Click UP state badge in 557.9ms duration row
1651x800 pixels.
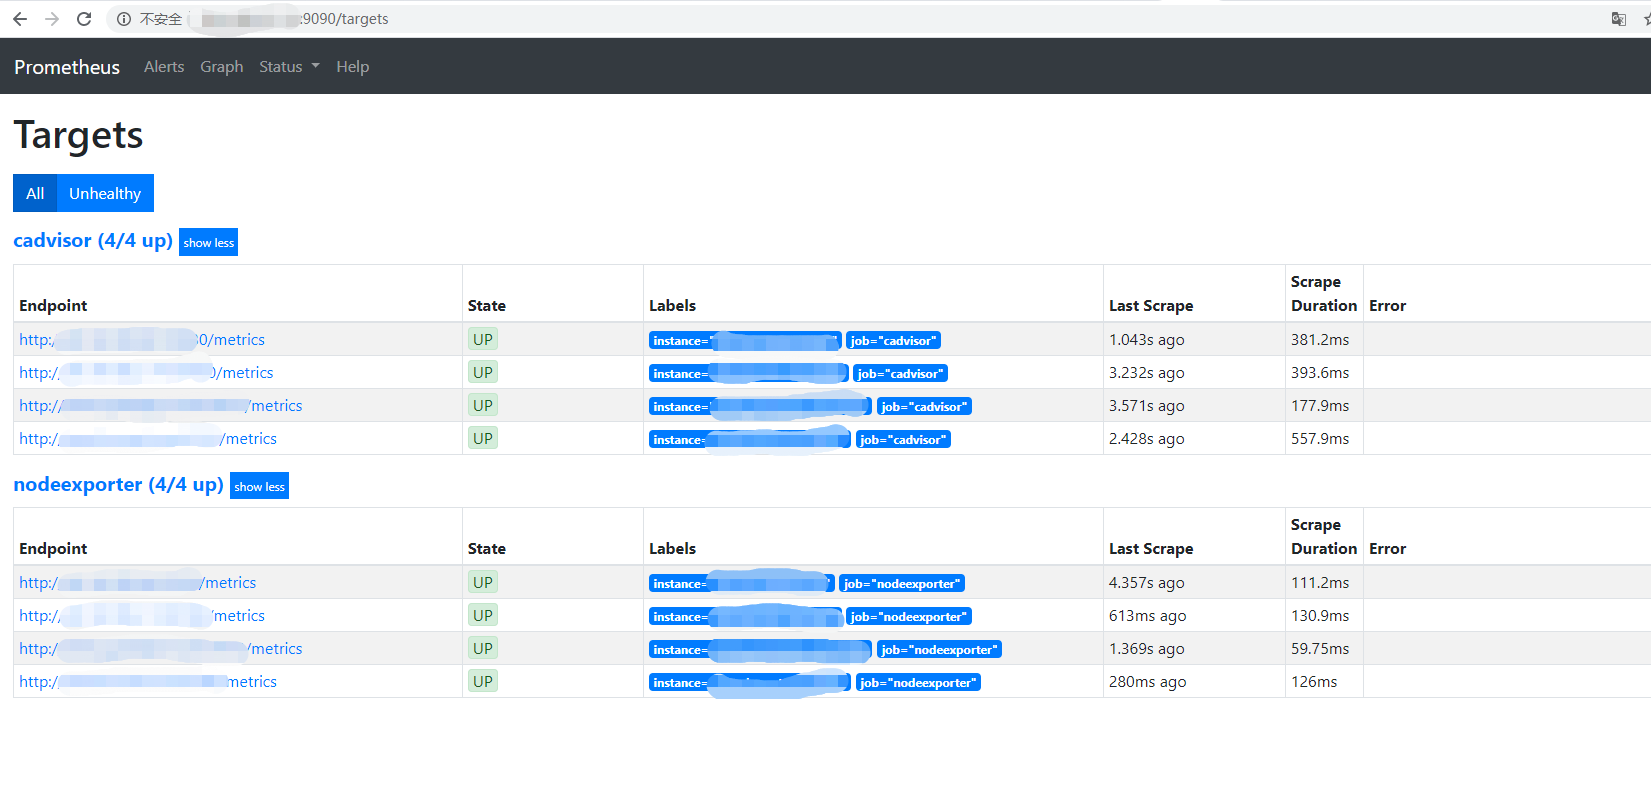click(x=483, y=438)
